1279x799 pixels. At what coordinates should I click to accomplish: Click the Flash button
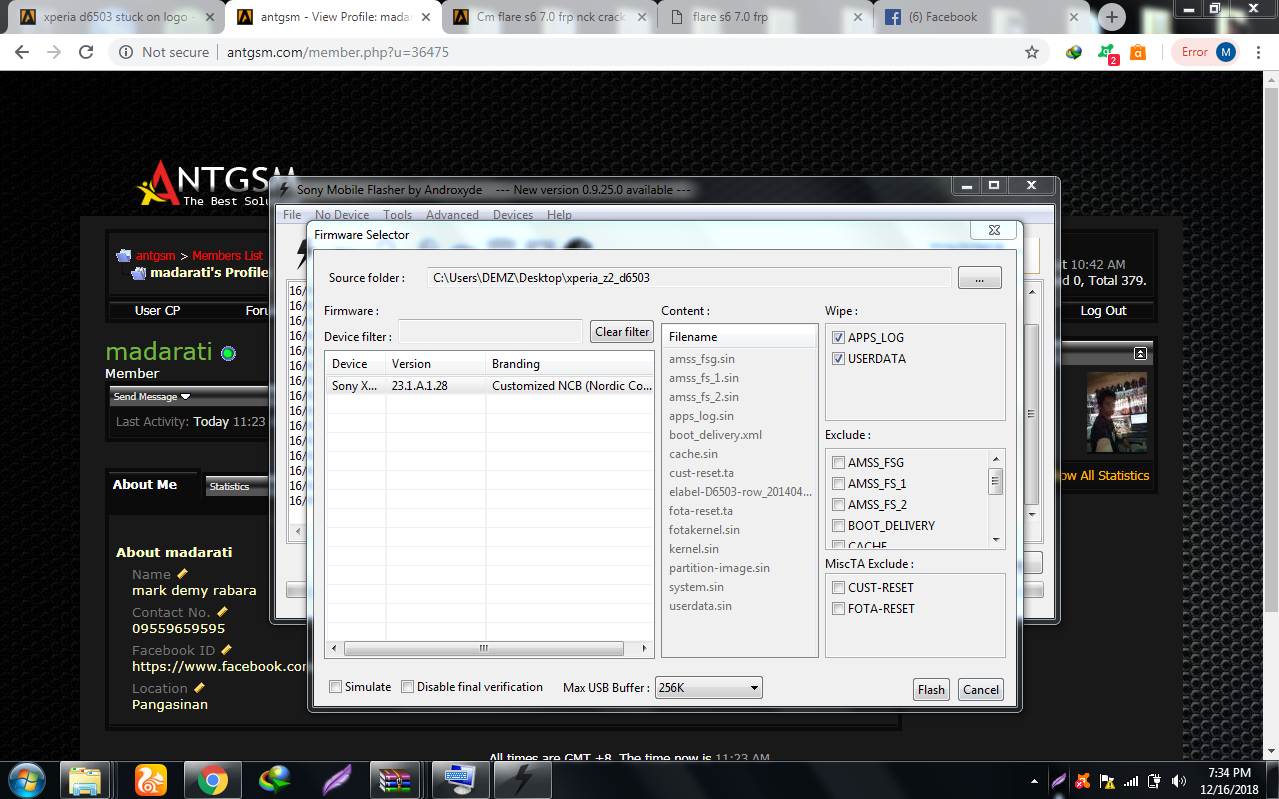click(931, 689)
